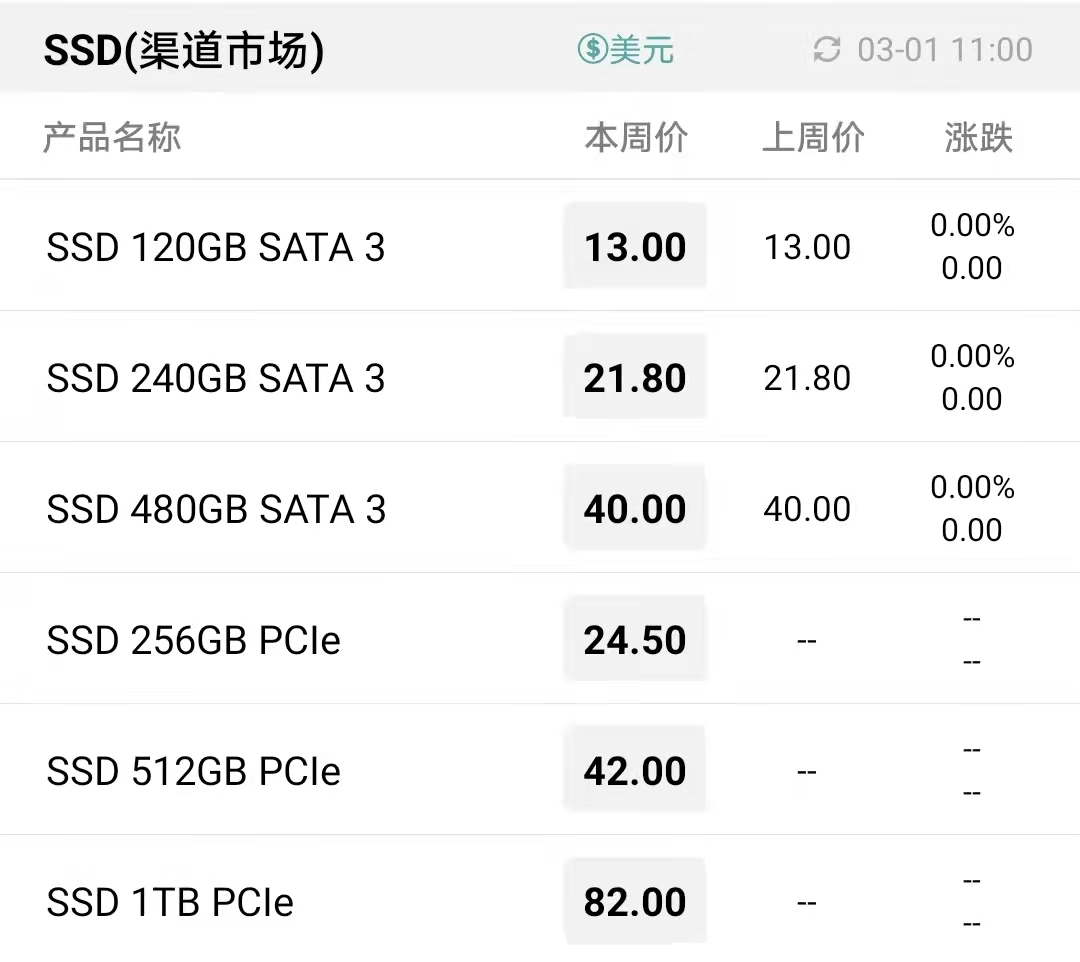The height and width of the screenshot is (962, 1080).
Task: Click the 40.00 current week price box
Action: (x=635, y=508)
